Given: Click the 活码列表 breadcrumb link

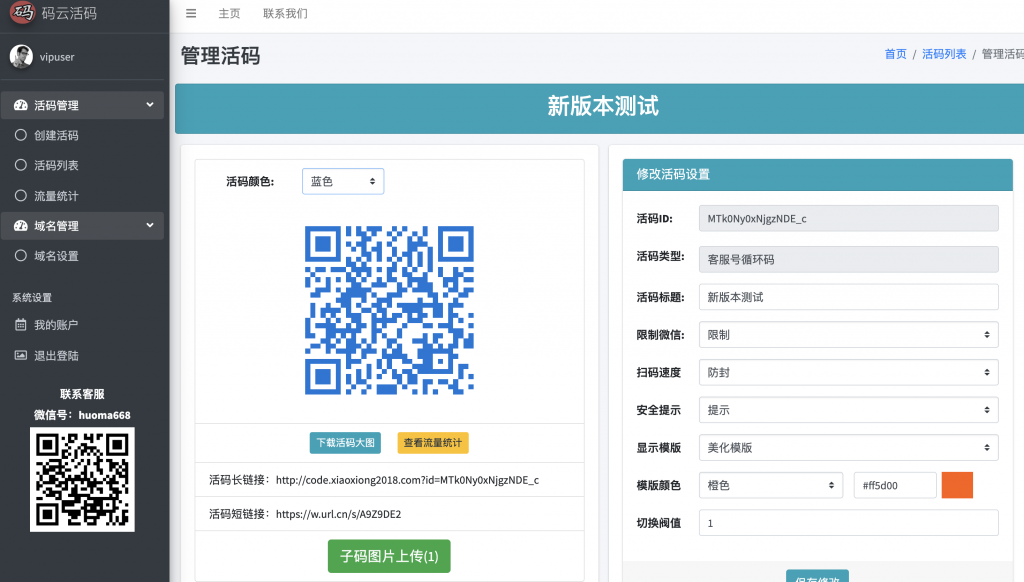Looking at the screenshot, I should point(944,54).
